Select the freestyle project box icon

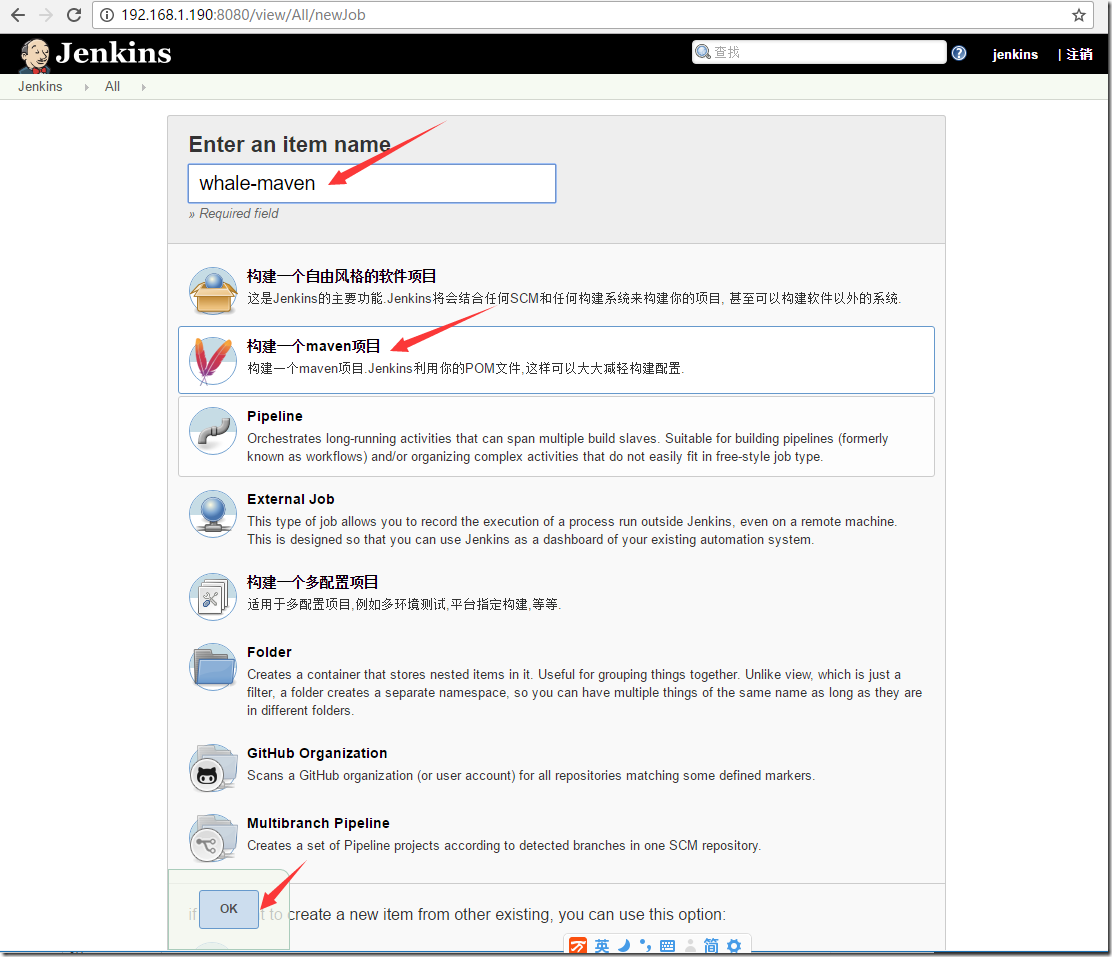pyautogui.click(x=213, y=290)
